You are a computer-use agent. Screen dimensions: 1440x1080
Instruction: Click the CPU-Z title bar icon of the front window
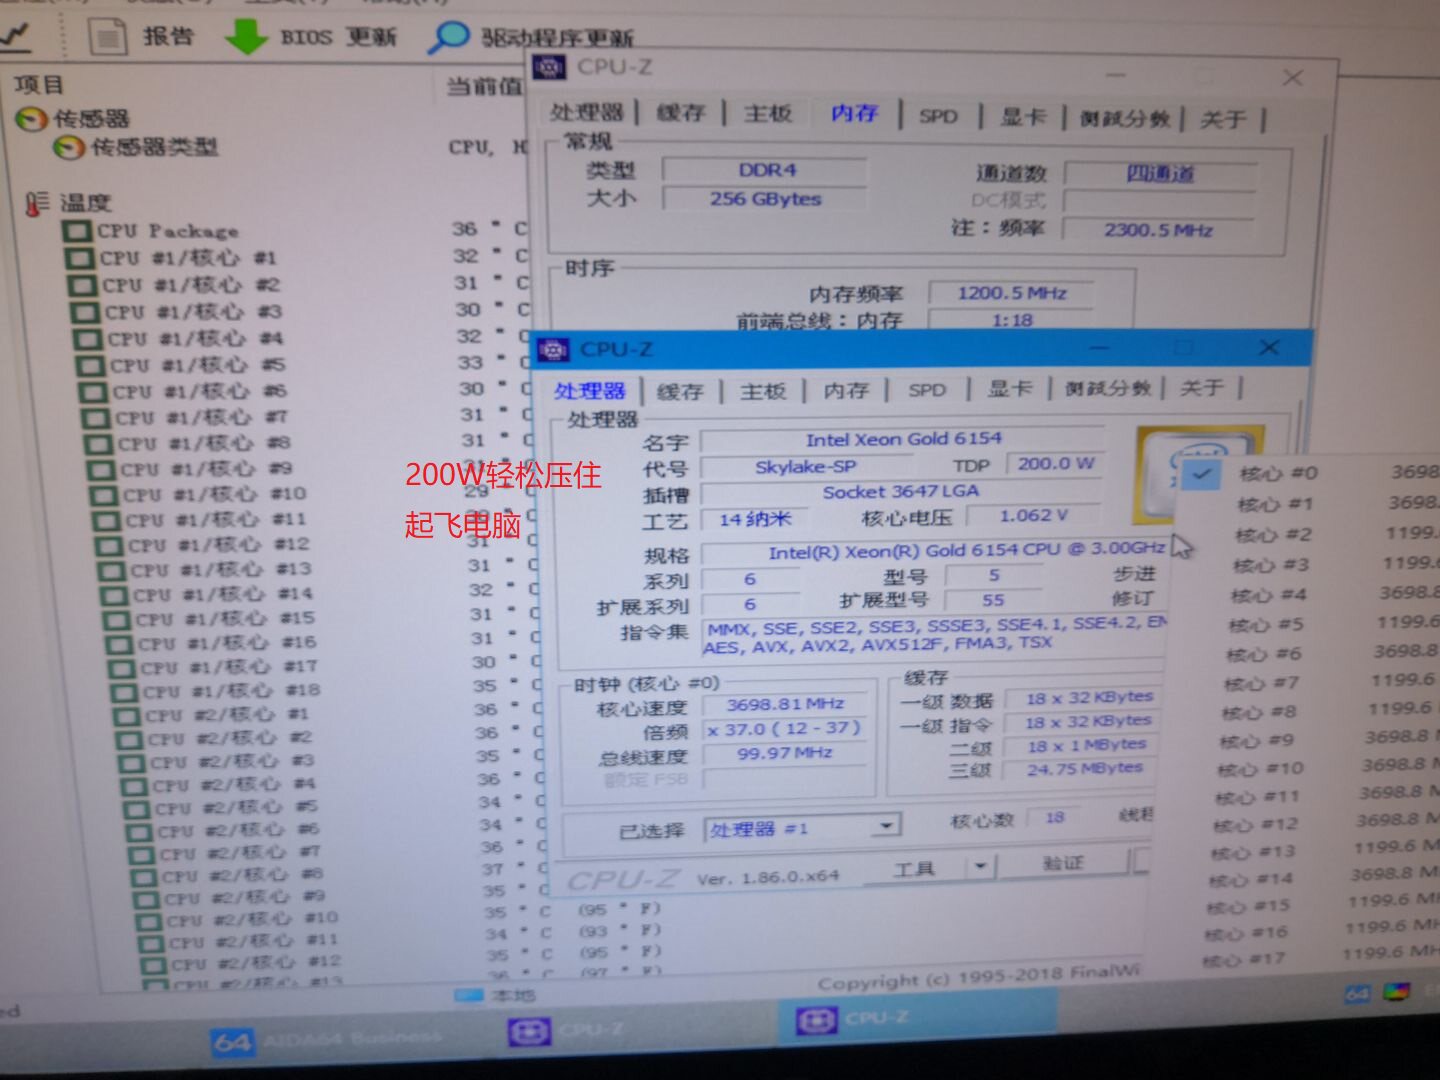553,349
